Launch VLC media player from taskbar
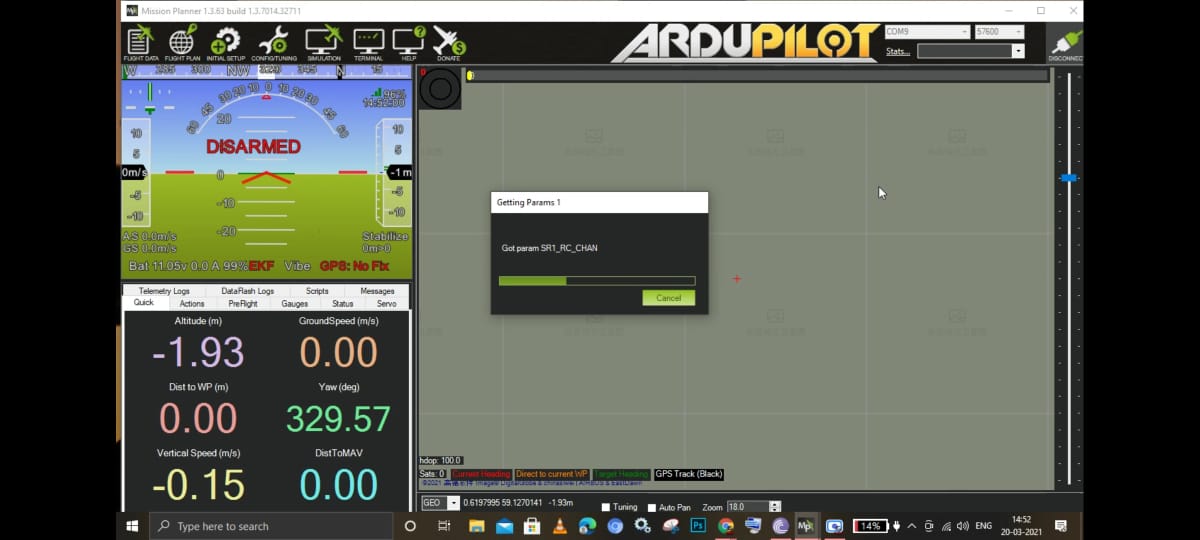Viewport: 1200px width, 540px height. (x=560, y=525)
